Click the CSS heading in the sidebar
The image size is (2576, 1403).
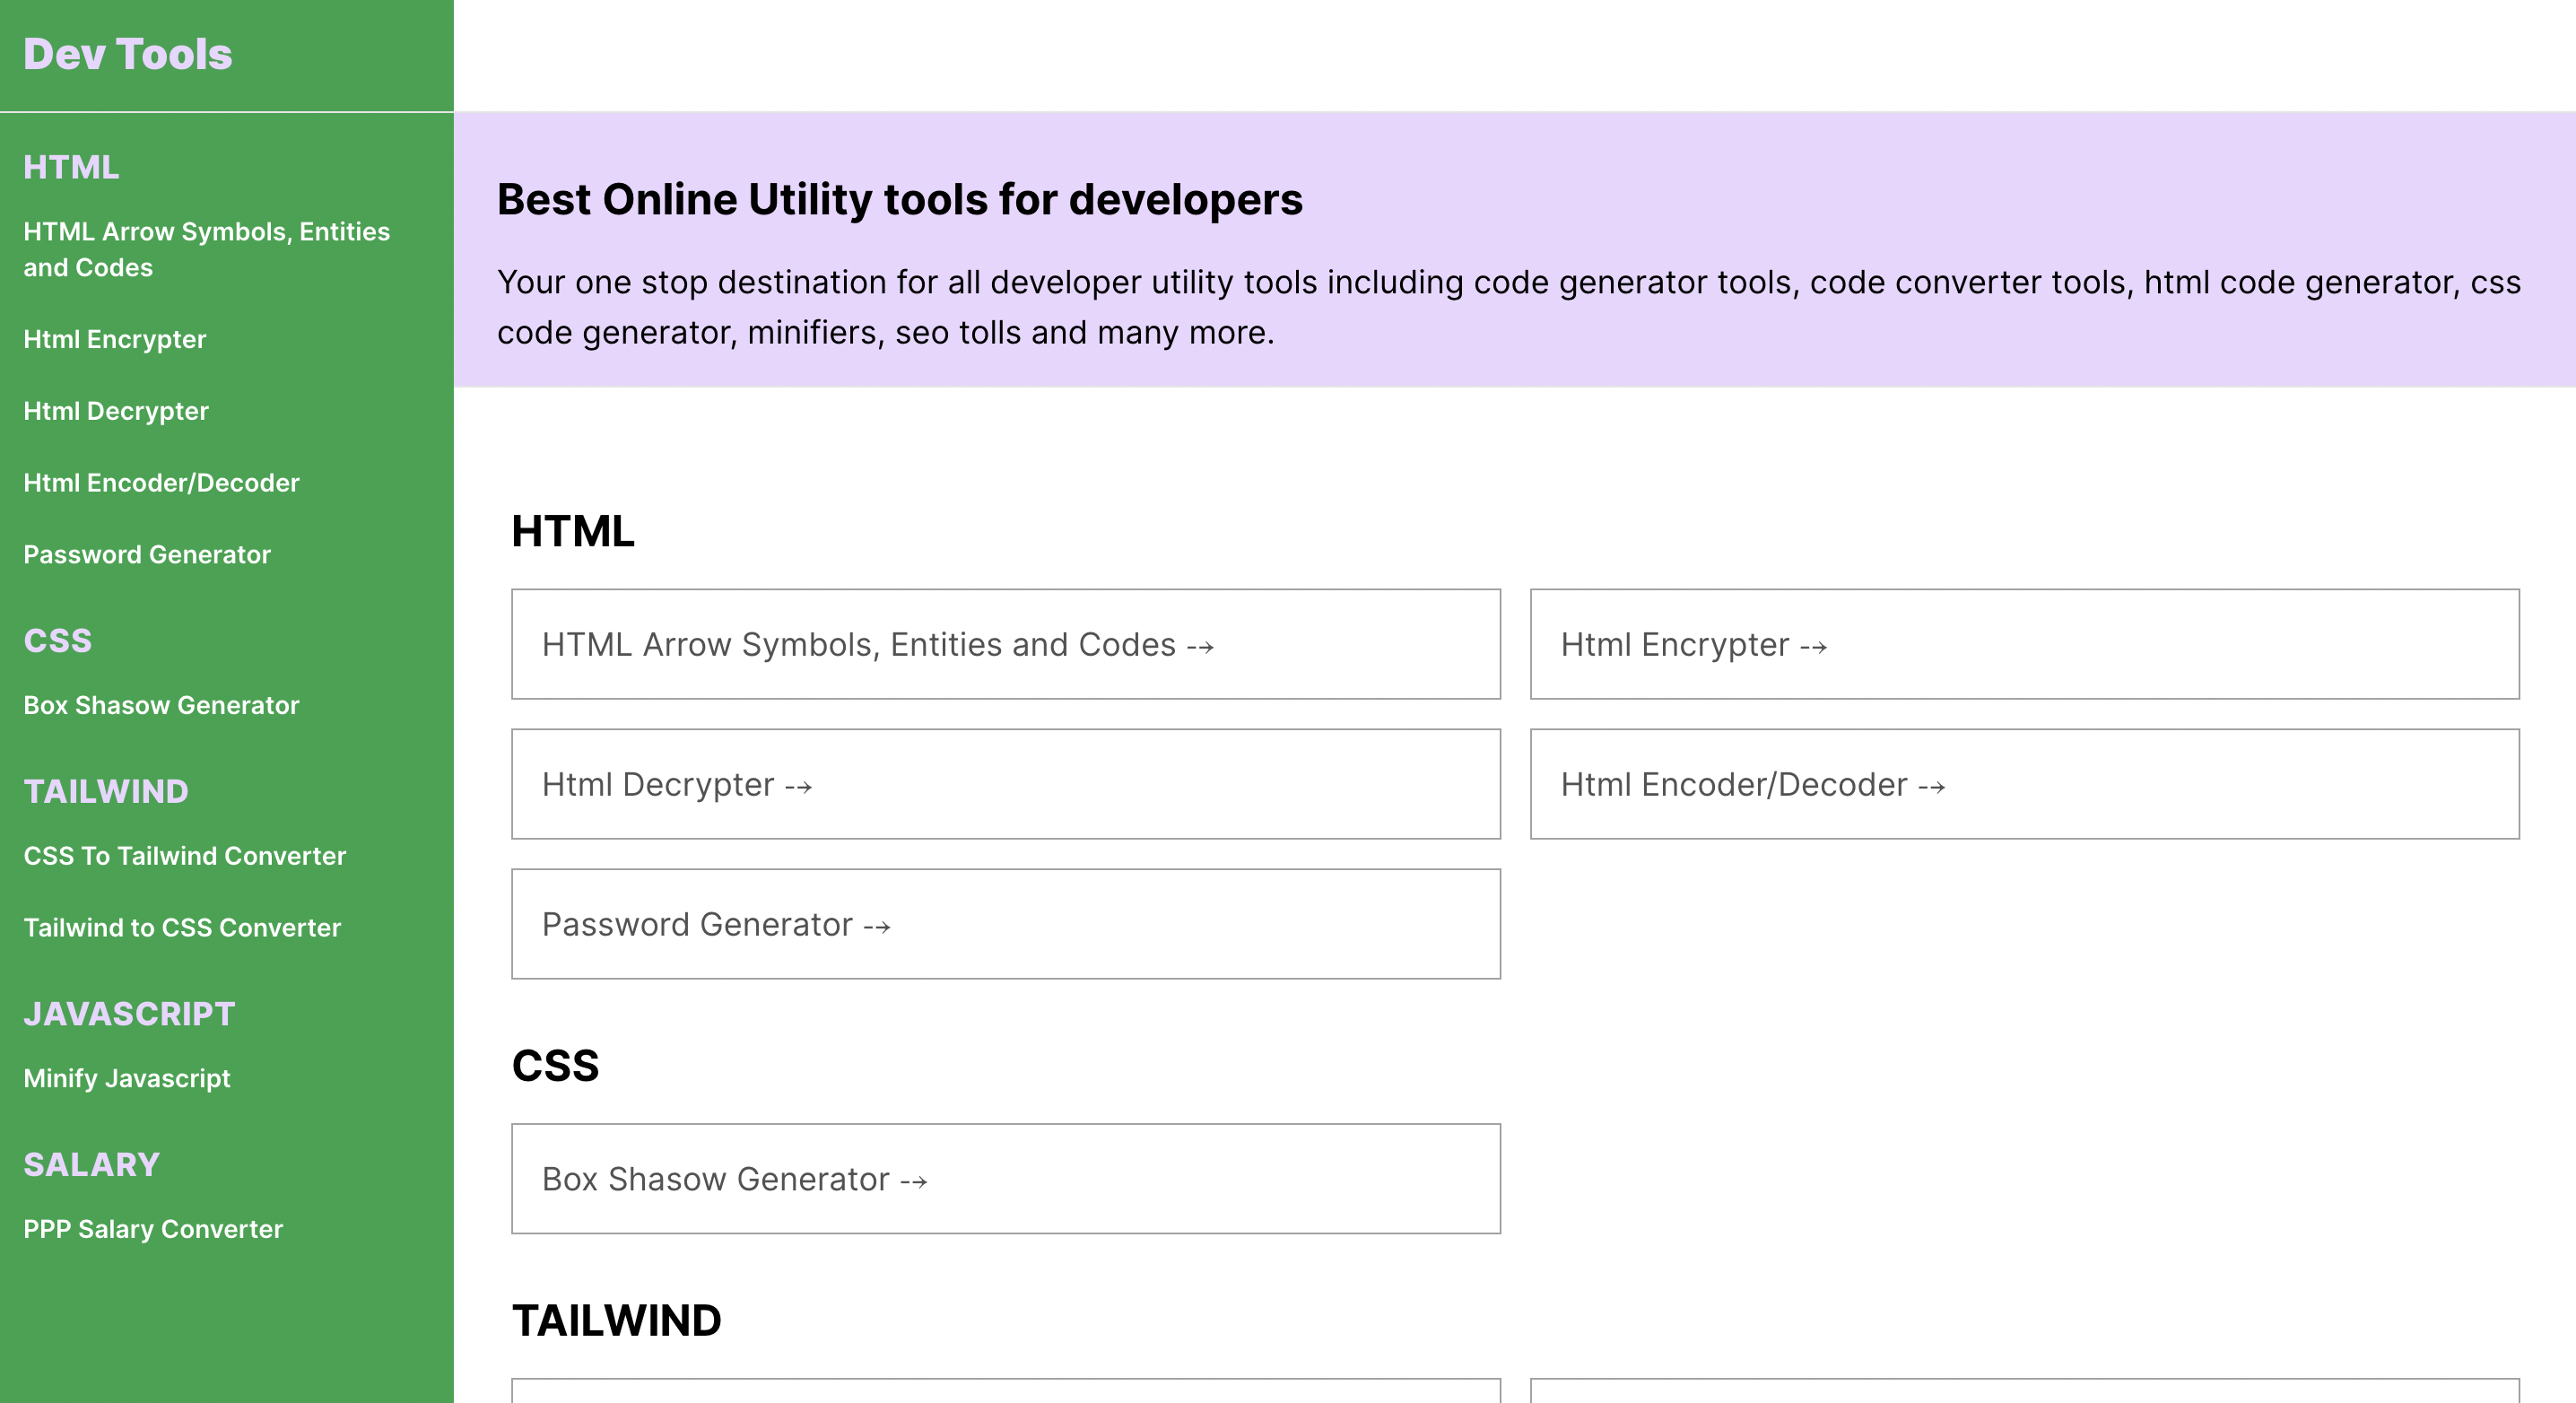click(58, 641)
